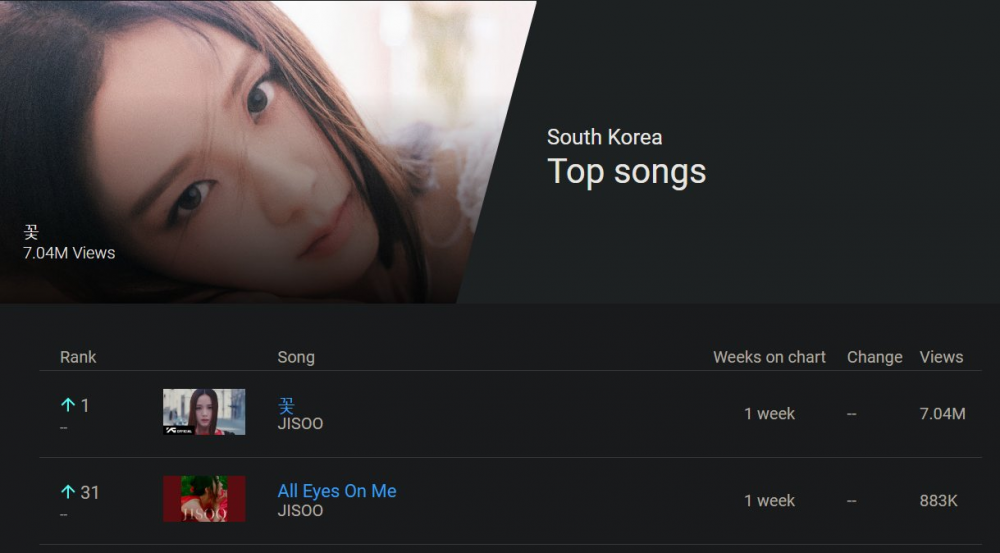Screen dimensions: 1000x553
Task: Click the hero banner artist image
Action: [255, 151]
